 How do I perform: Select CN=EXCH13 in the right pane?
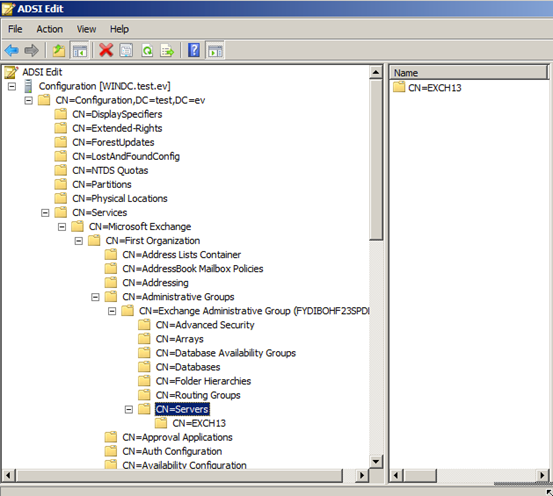[x=434, y=87]
